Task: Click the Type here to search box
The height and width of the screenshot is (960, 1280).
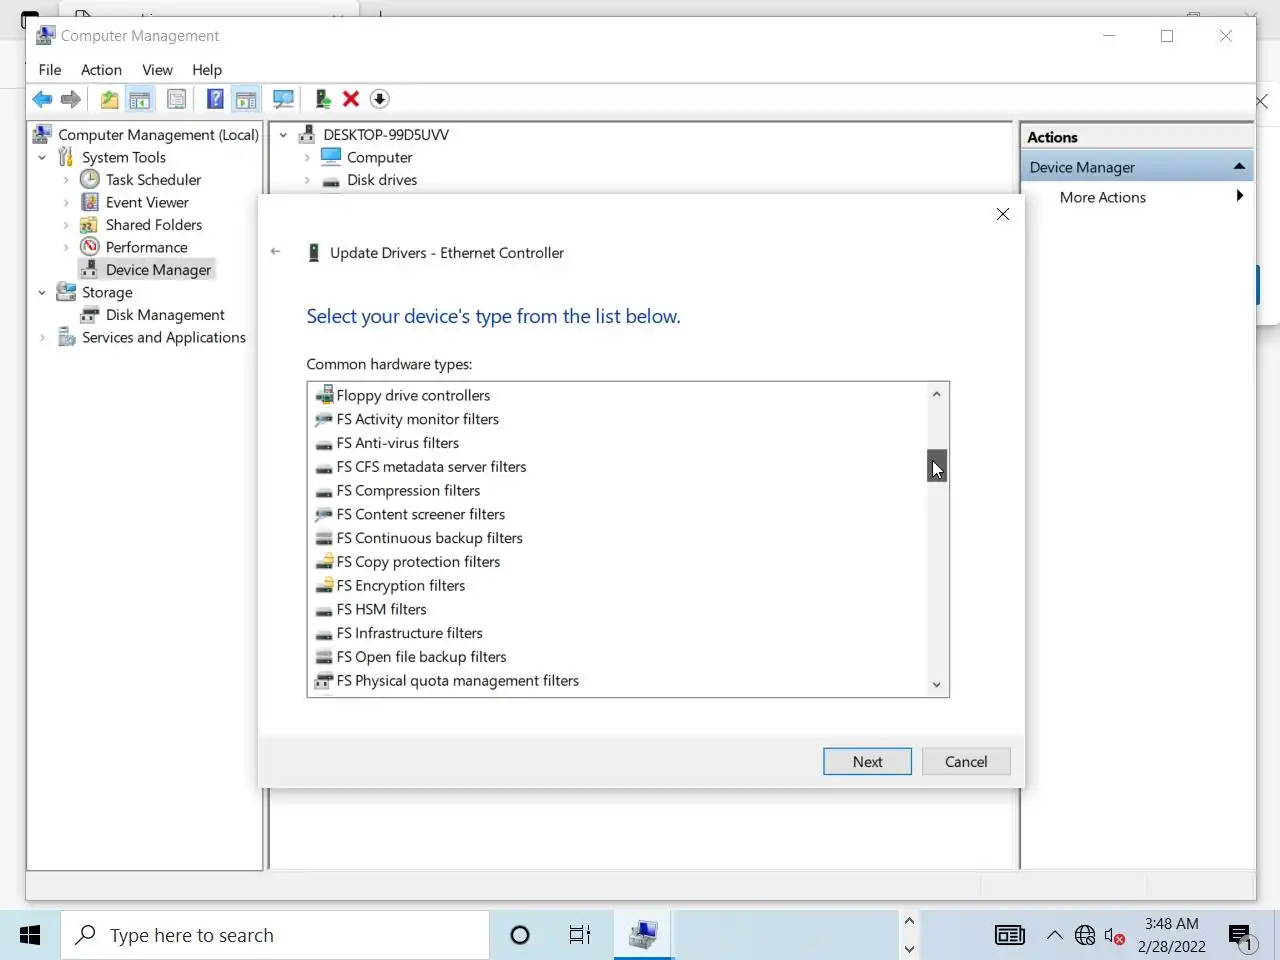Action: tap(275, 935)
